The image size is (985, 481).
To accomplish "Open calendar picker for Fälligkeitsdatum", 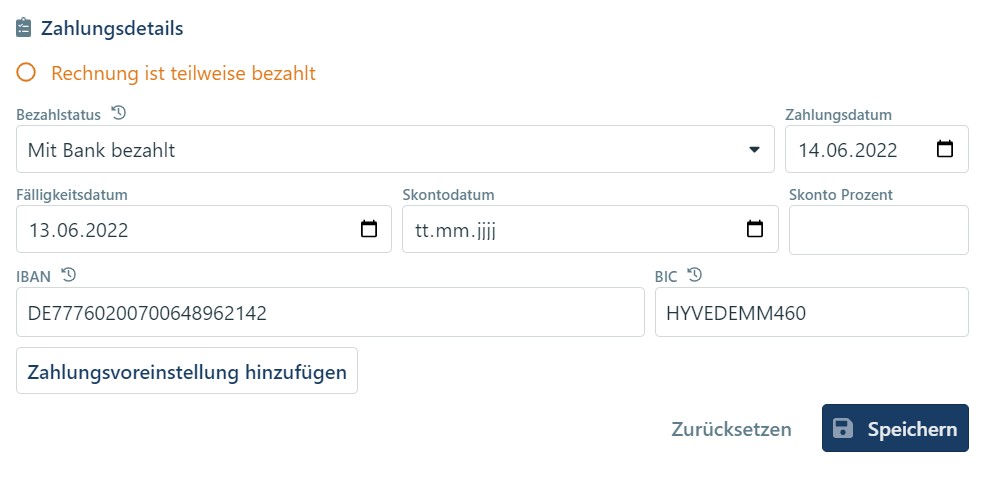I will (368, 229).
